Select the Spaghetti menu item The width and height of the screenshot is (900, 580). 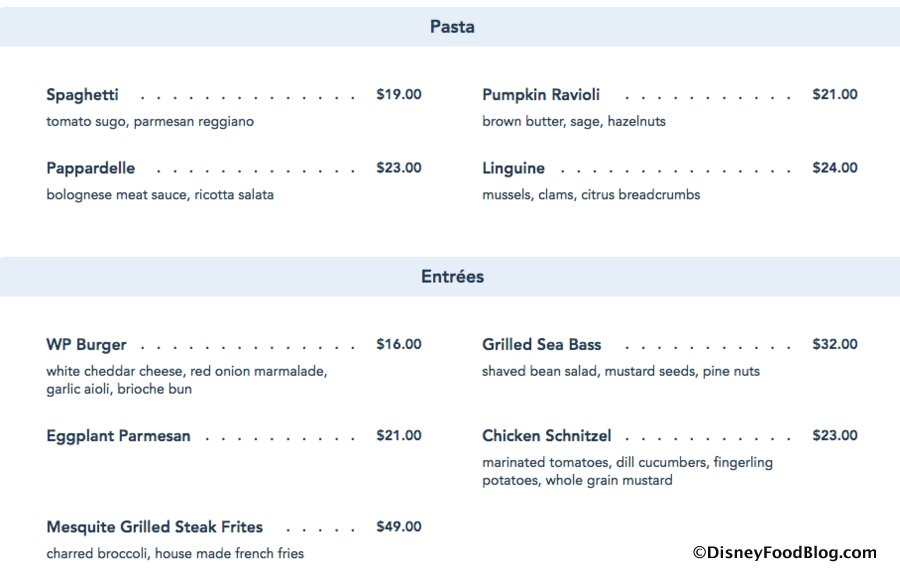[82, 95]
